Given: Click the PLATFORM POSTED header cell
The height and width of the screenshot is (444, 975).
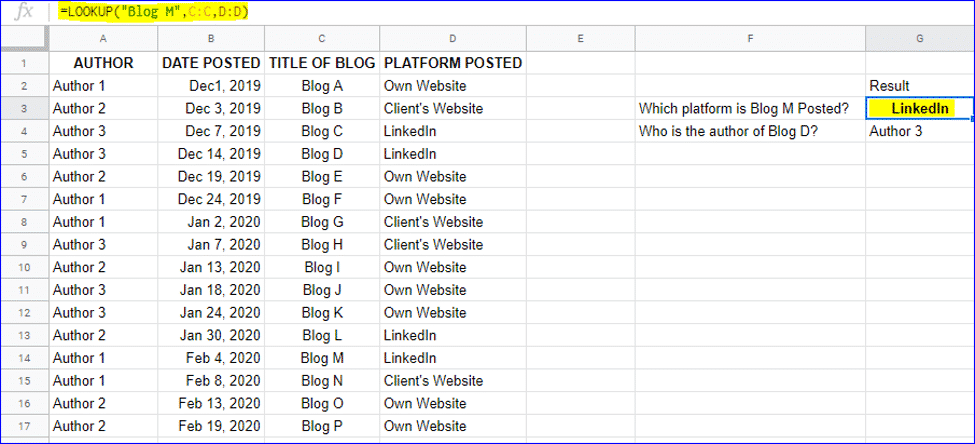Looking at the screenshot, I should pos(453,63).
